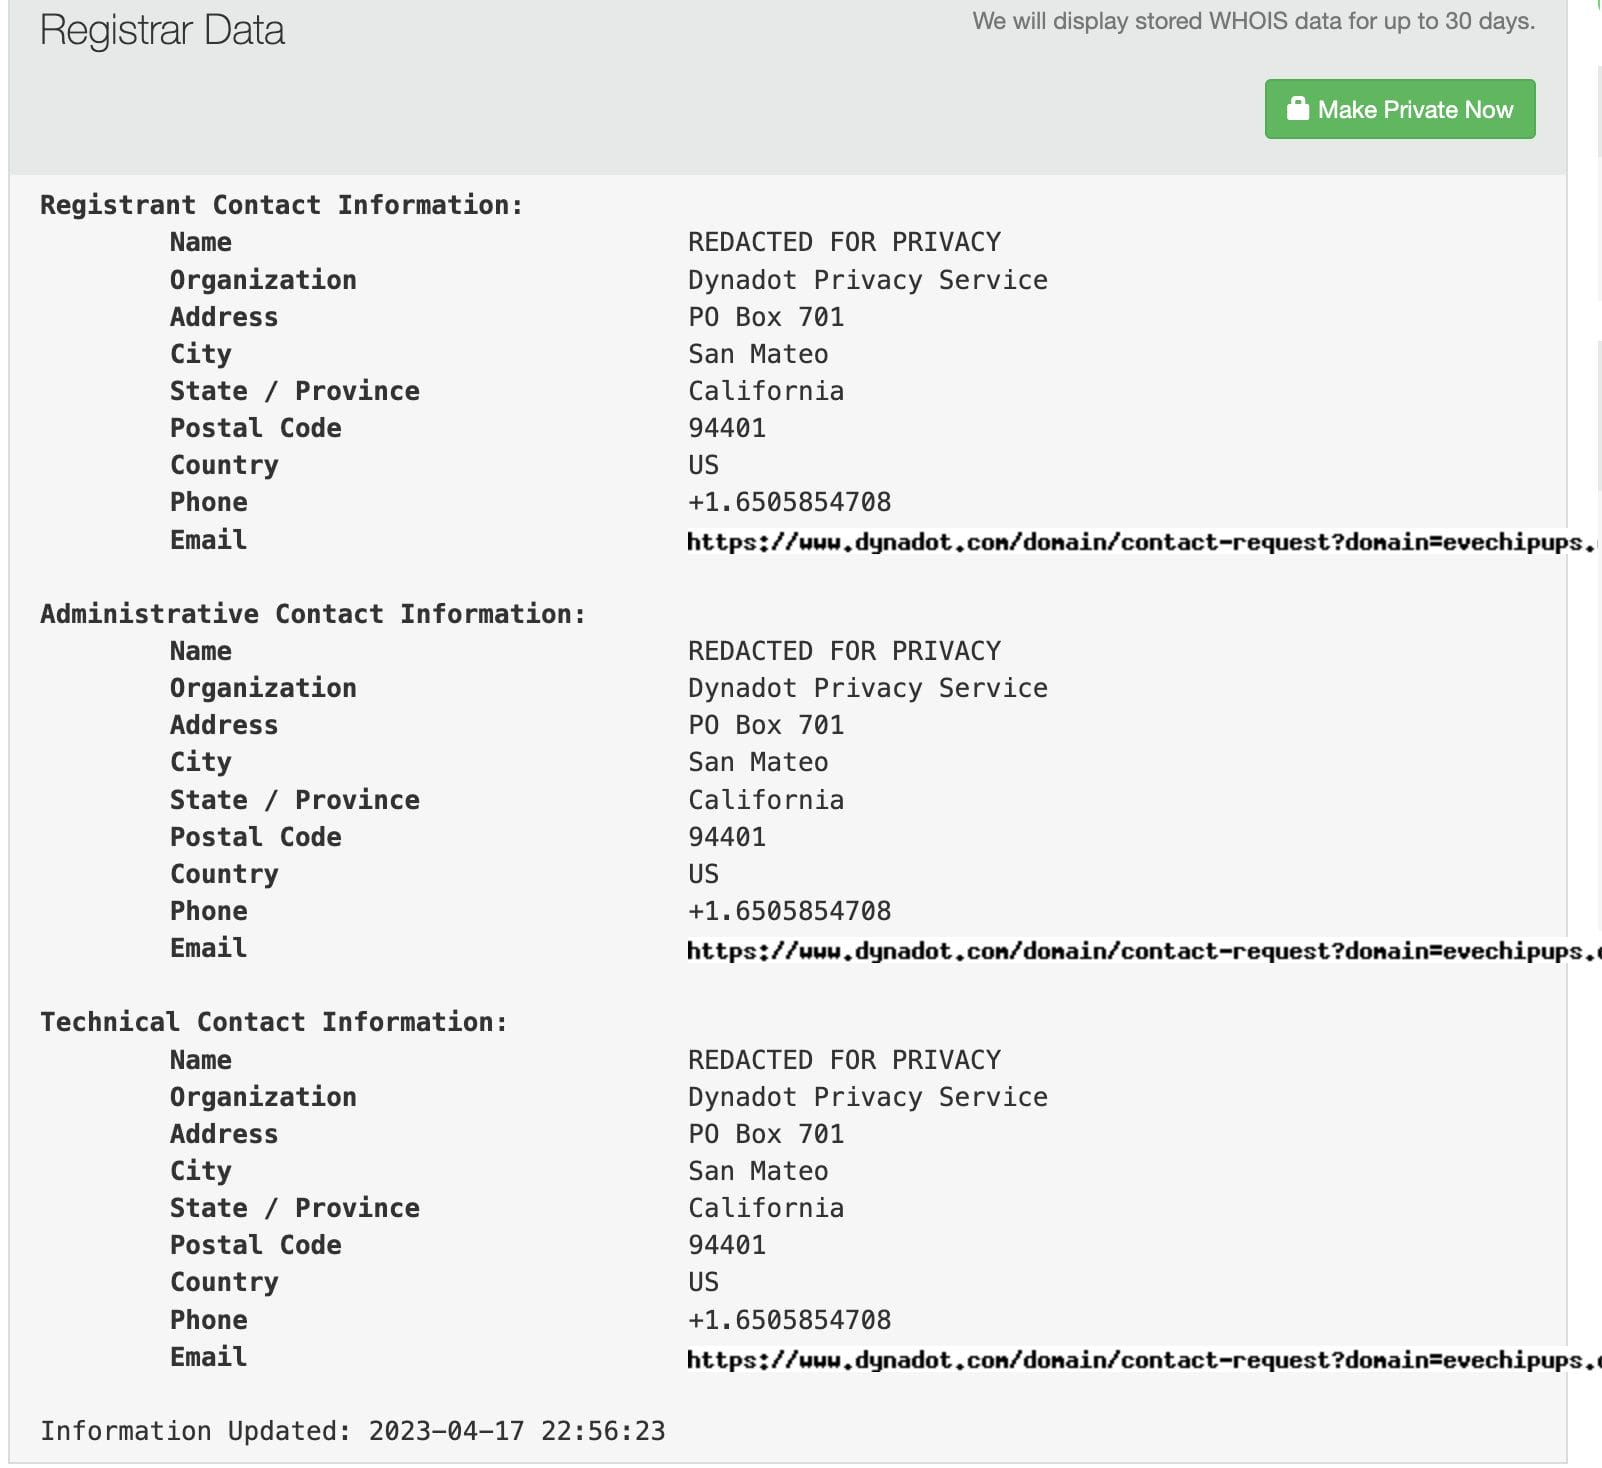Click the WHOIS 30 days notice text

pyautogui.click(x=1253, y=21)
